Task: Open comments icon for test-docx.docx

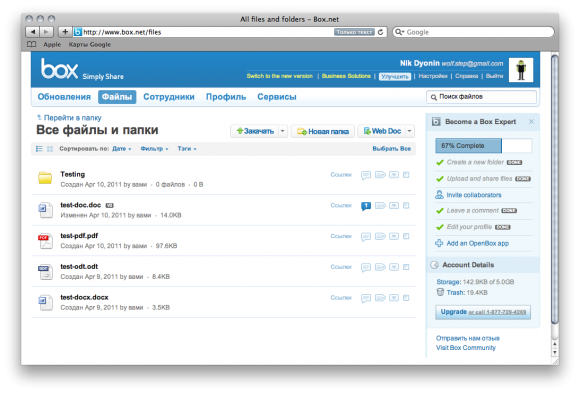Action: click(365, 298)
